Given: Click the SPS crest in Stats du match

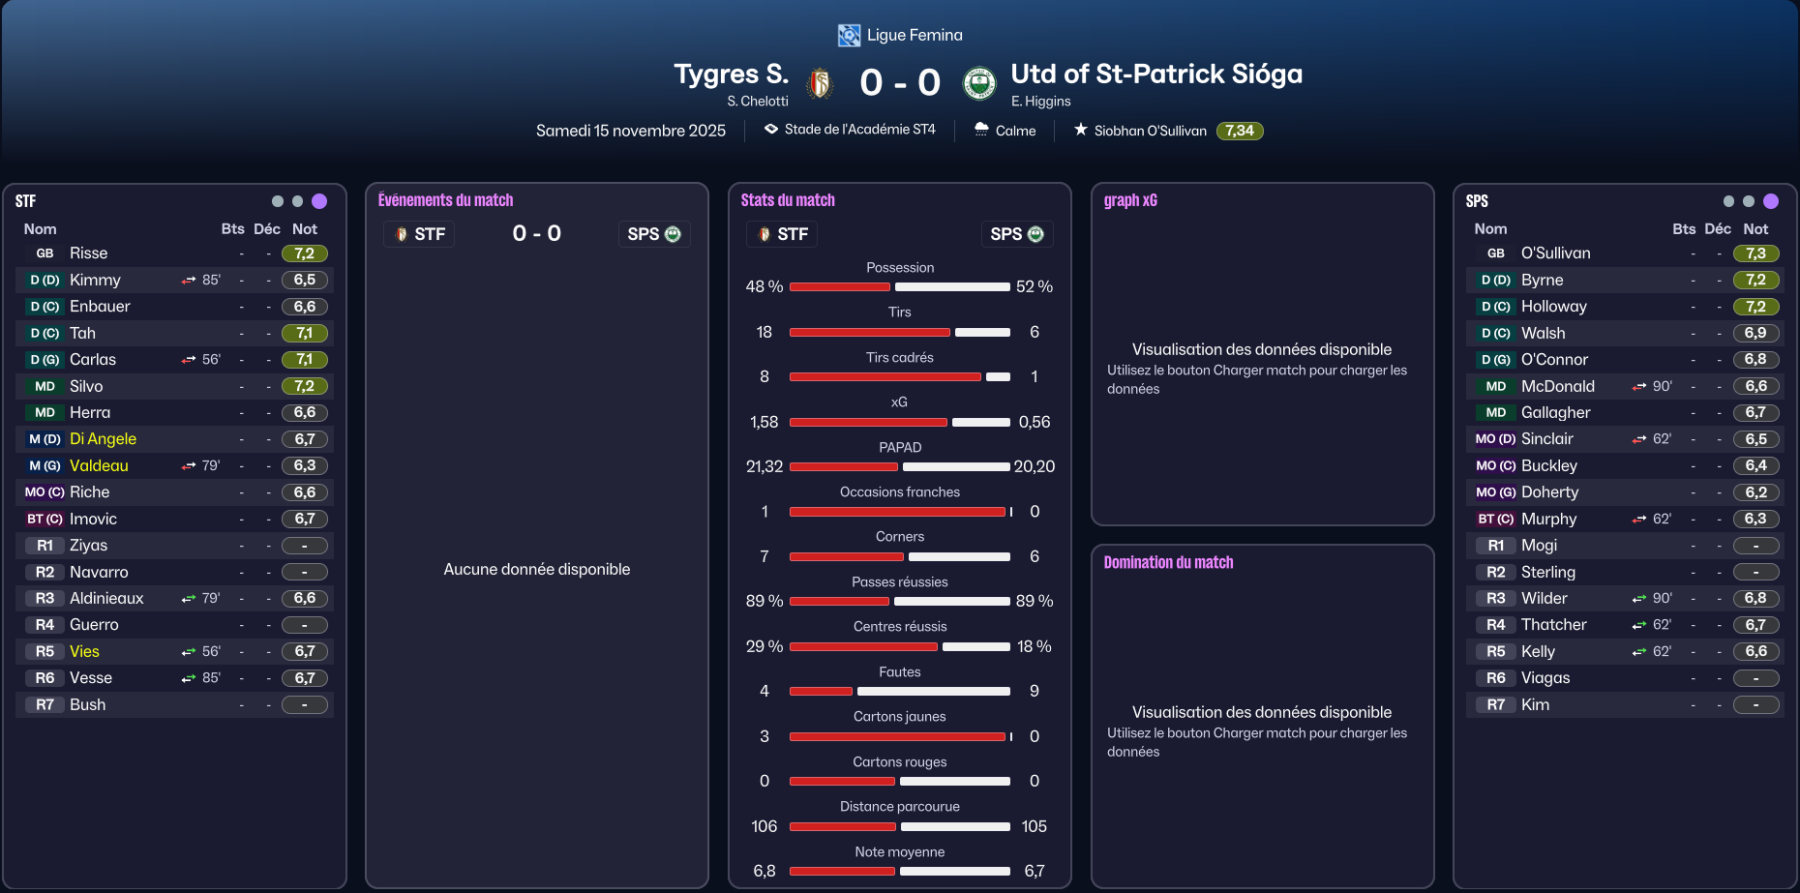Looking at the screenshot, I should pyautogui.click(x=1036, y=234).
